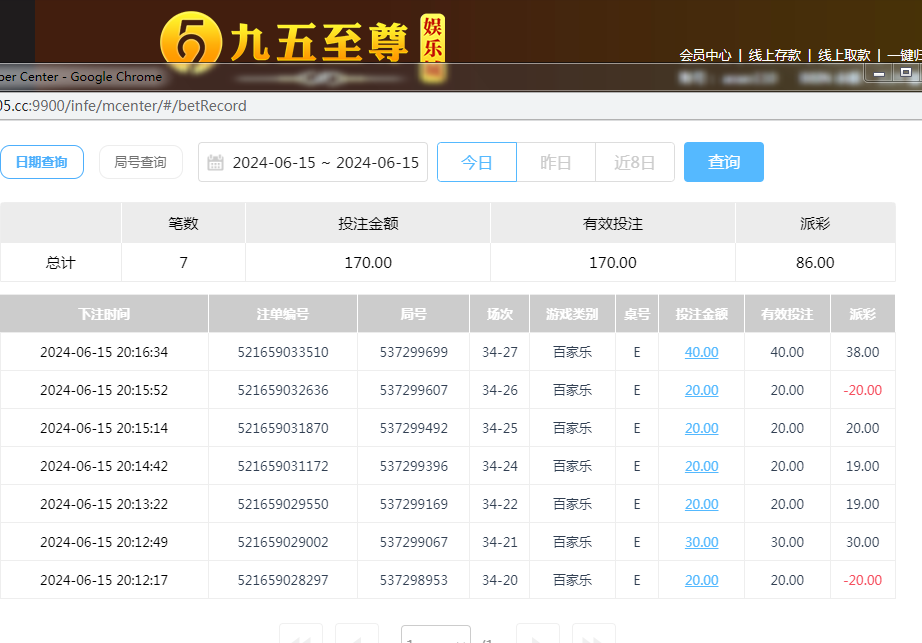Click the calendar icon in date field
Image resolution: width=922 pixels, height=643 pixels.
pyautogui.click(x=215, y=163)
